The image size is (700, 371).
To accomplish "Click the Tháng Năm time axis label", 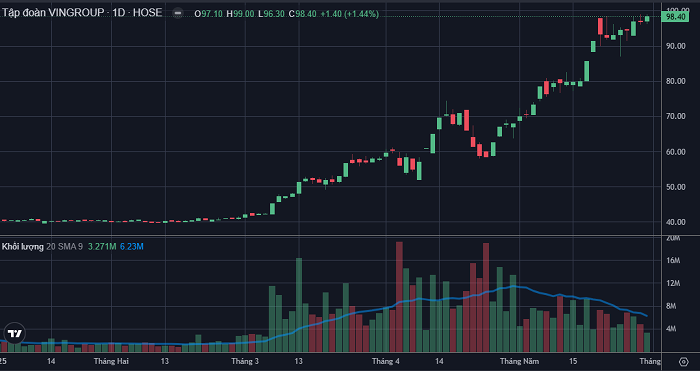I will point(519,361).
